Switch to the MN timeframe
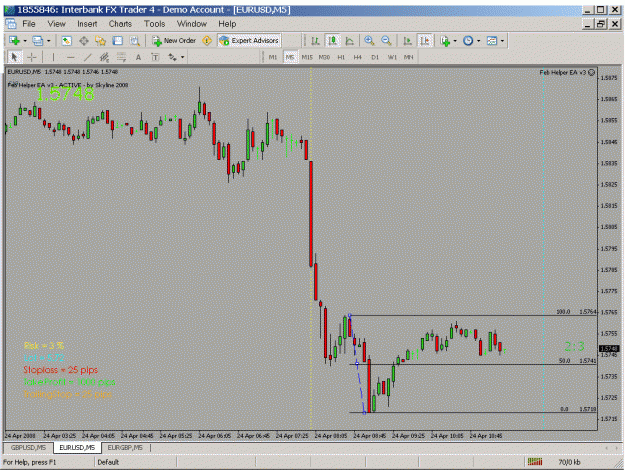The width and height of the screenshot is (625, 470). click(409, 57)
